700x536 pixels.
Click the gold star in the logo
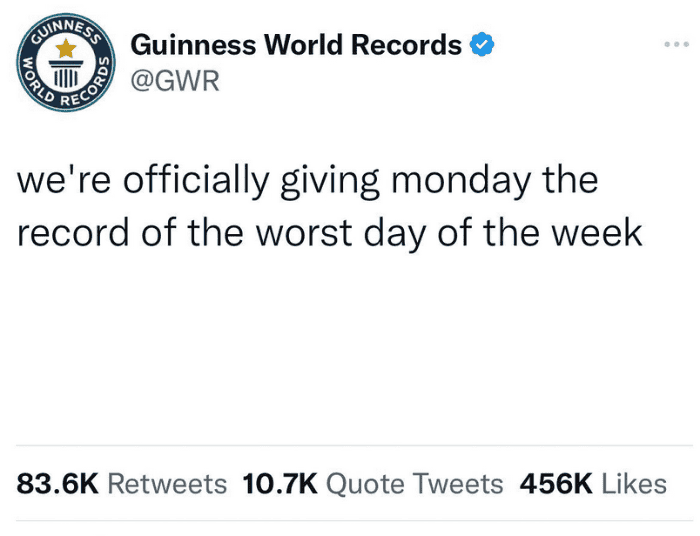click(66, 48)
